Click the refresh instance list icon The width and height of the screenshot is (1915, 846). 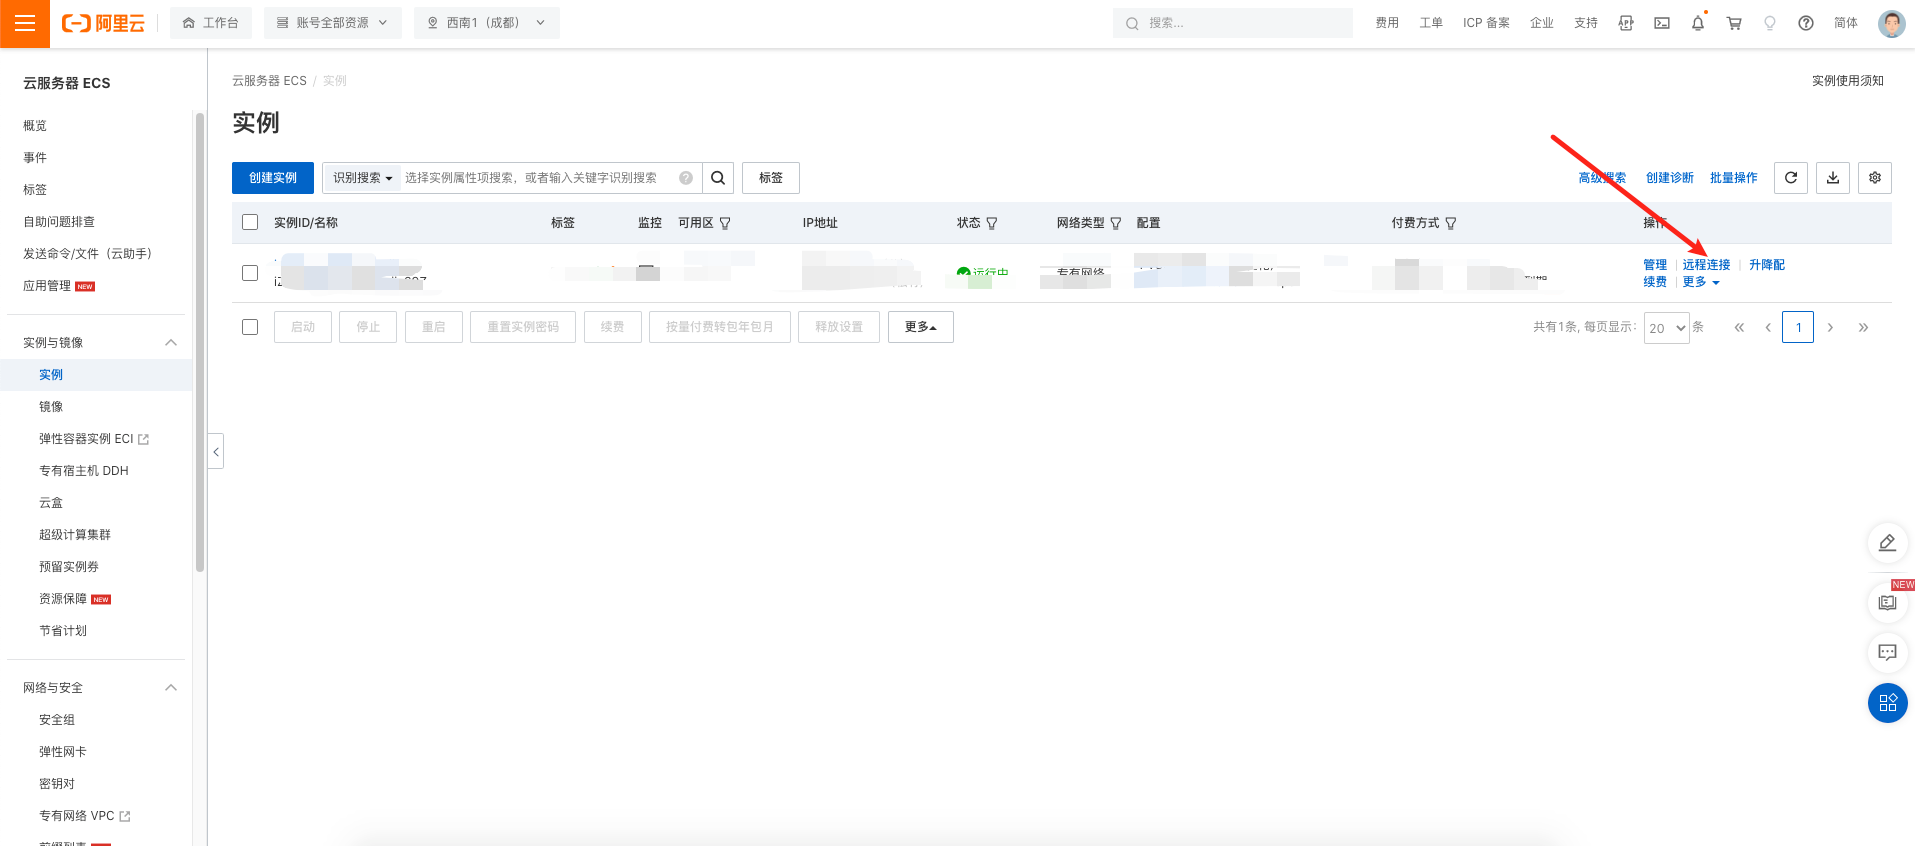click(x=1790, y=178)
